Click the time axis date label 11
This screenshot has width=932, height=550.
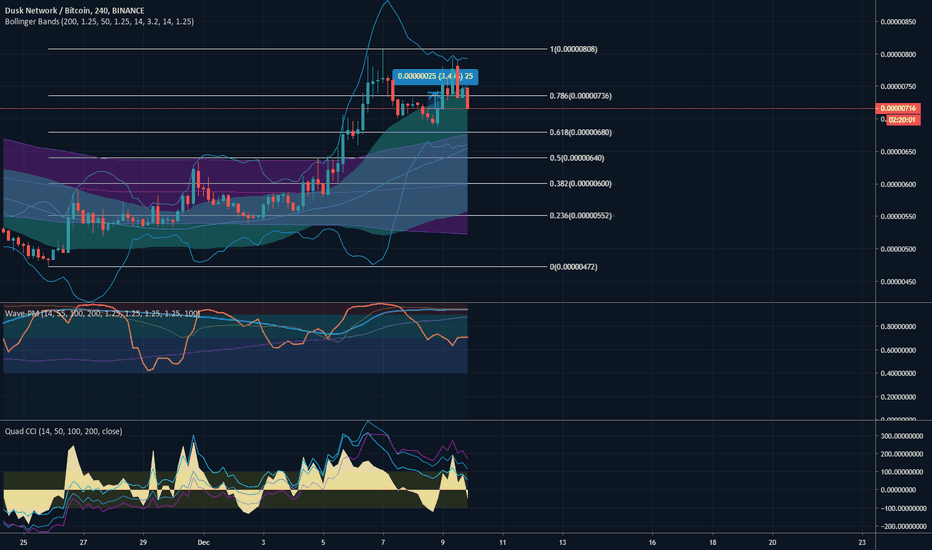tap(503, 542)
